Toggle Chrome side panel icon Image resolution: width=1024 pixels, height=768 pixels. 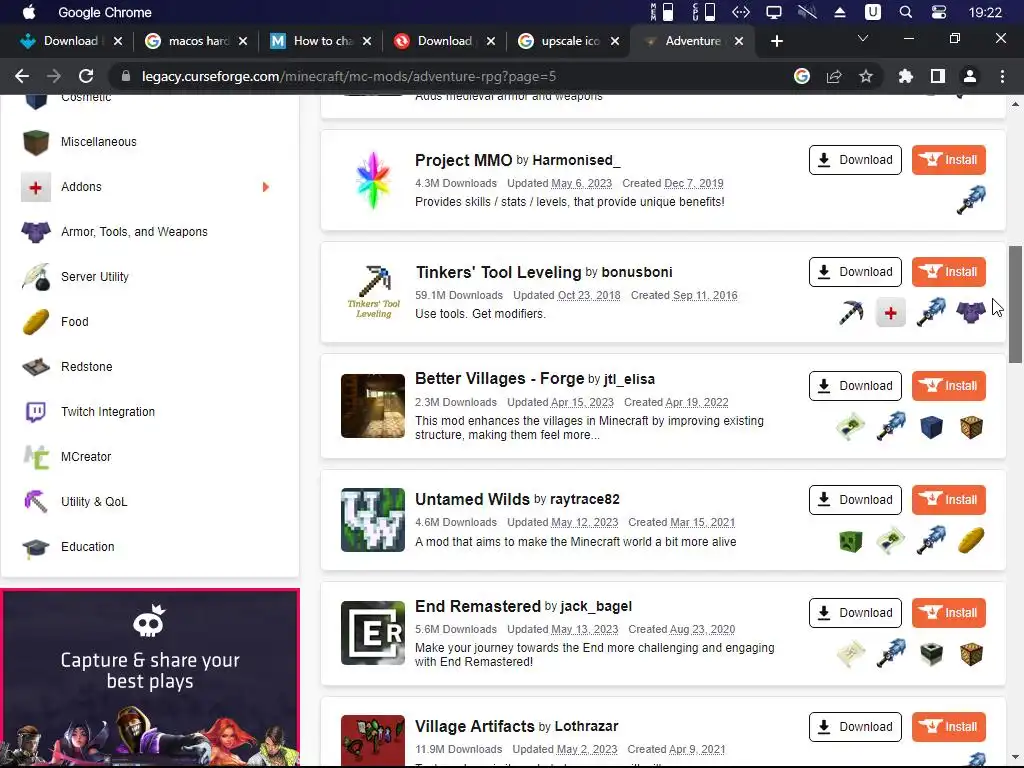938,76
